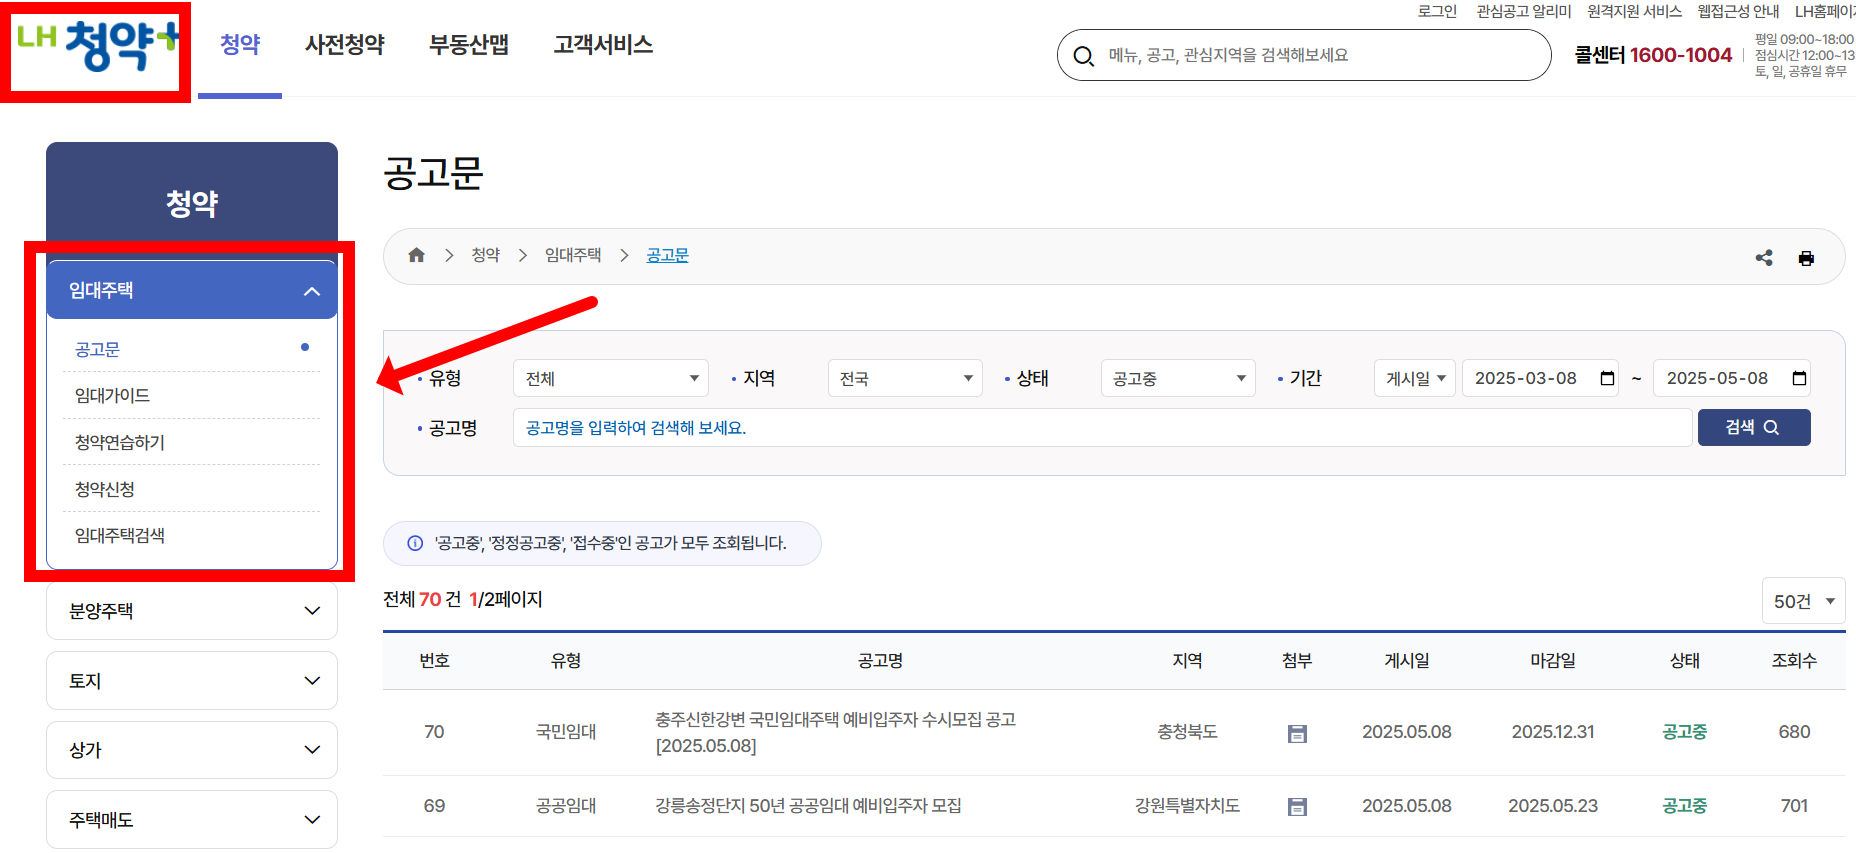Open the 상태 dropdown showing 공고중
1856x853 pixels.
1178,378
